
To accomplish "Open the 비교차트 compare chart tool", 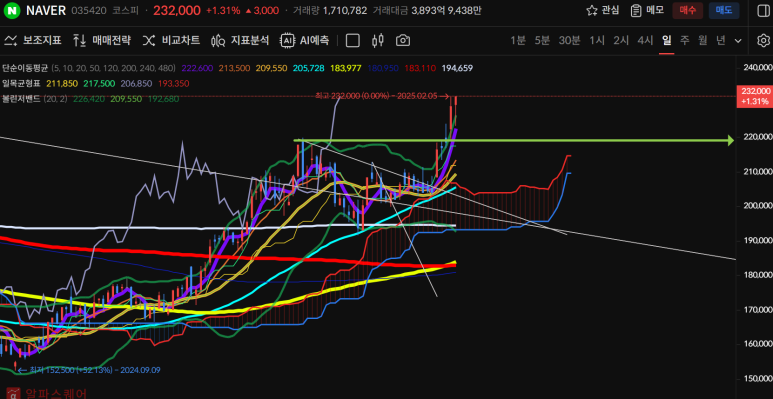I will (172, 40).
